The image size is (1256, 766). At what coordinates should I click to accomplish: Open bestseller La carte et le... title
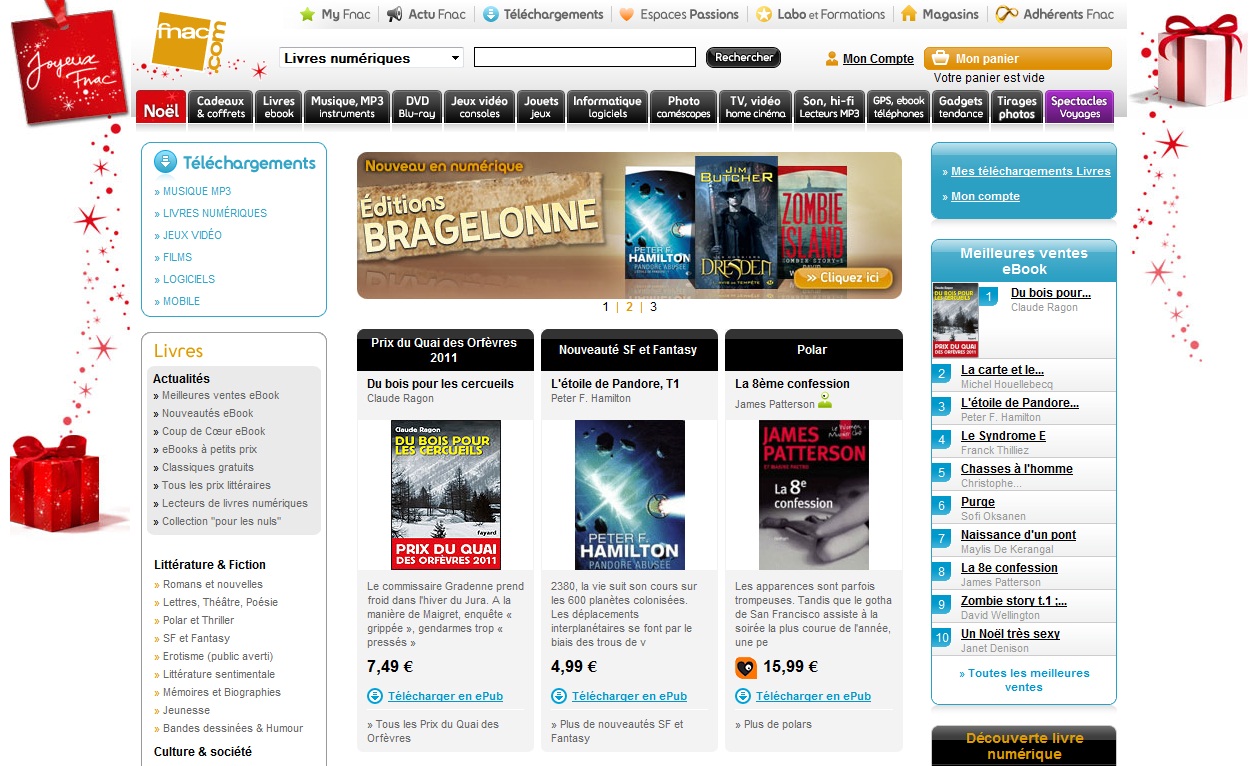[x=1002, y=370]
